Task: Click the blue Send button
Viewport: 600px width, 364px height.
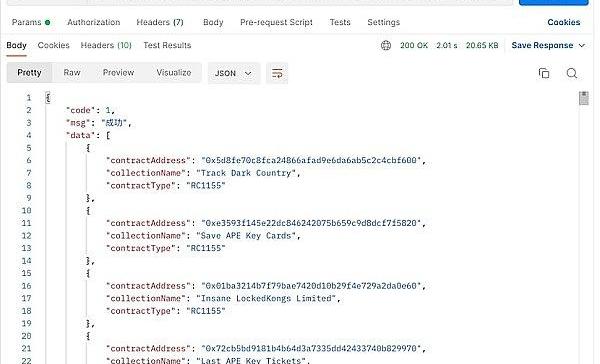Action: [x=553, y=2]
